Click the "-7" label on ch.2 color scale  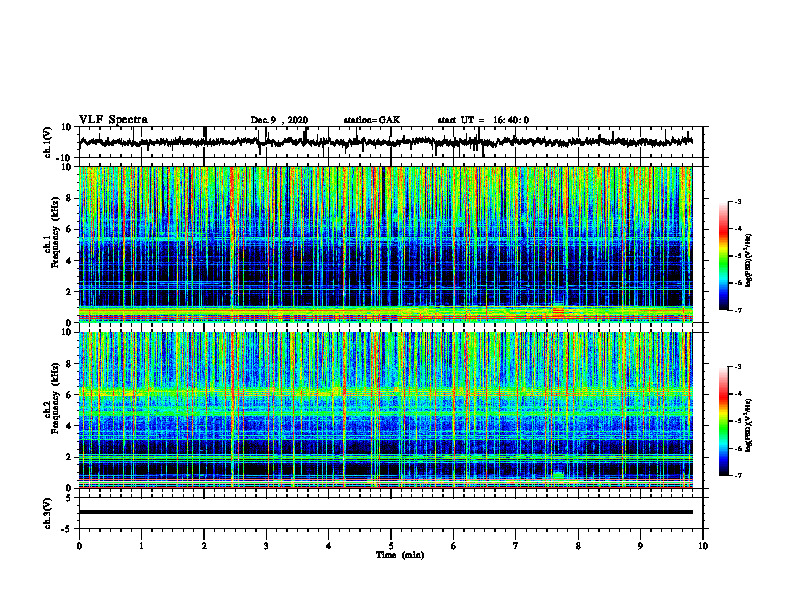tap(737, 475)
